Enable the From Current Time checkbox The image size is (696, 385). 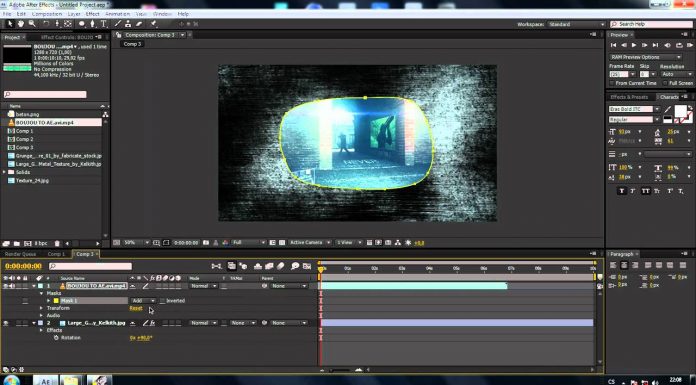(612, 83)
